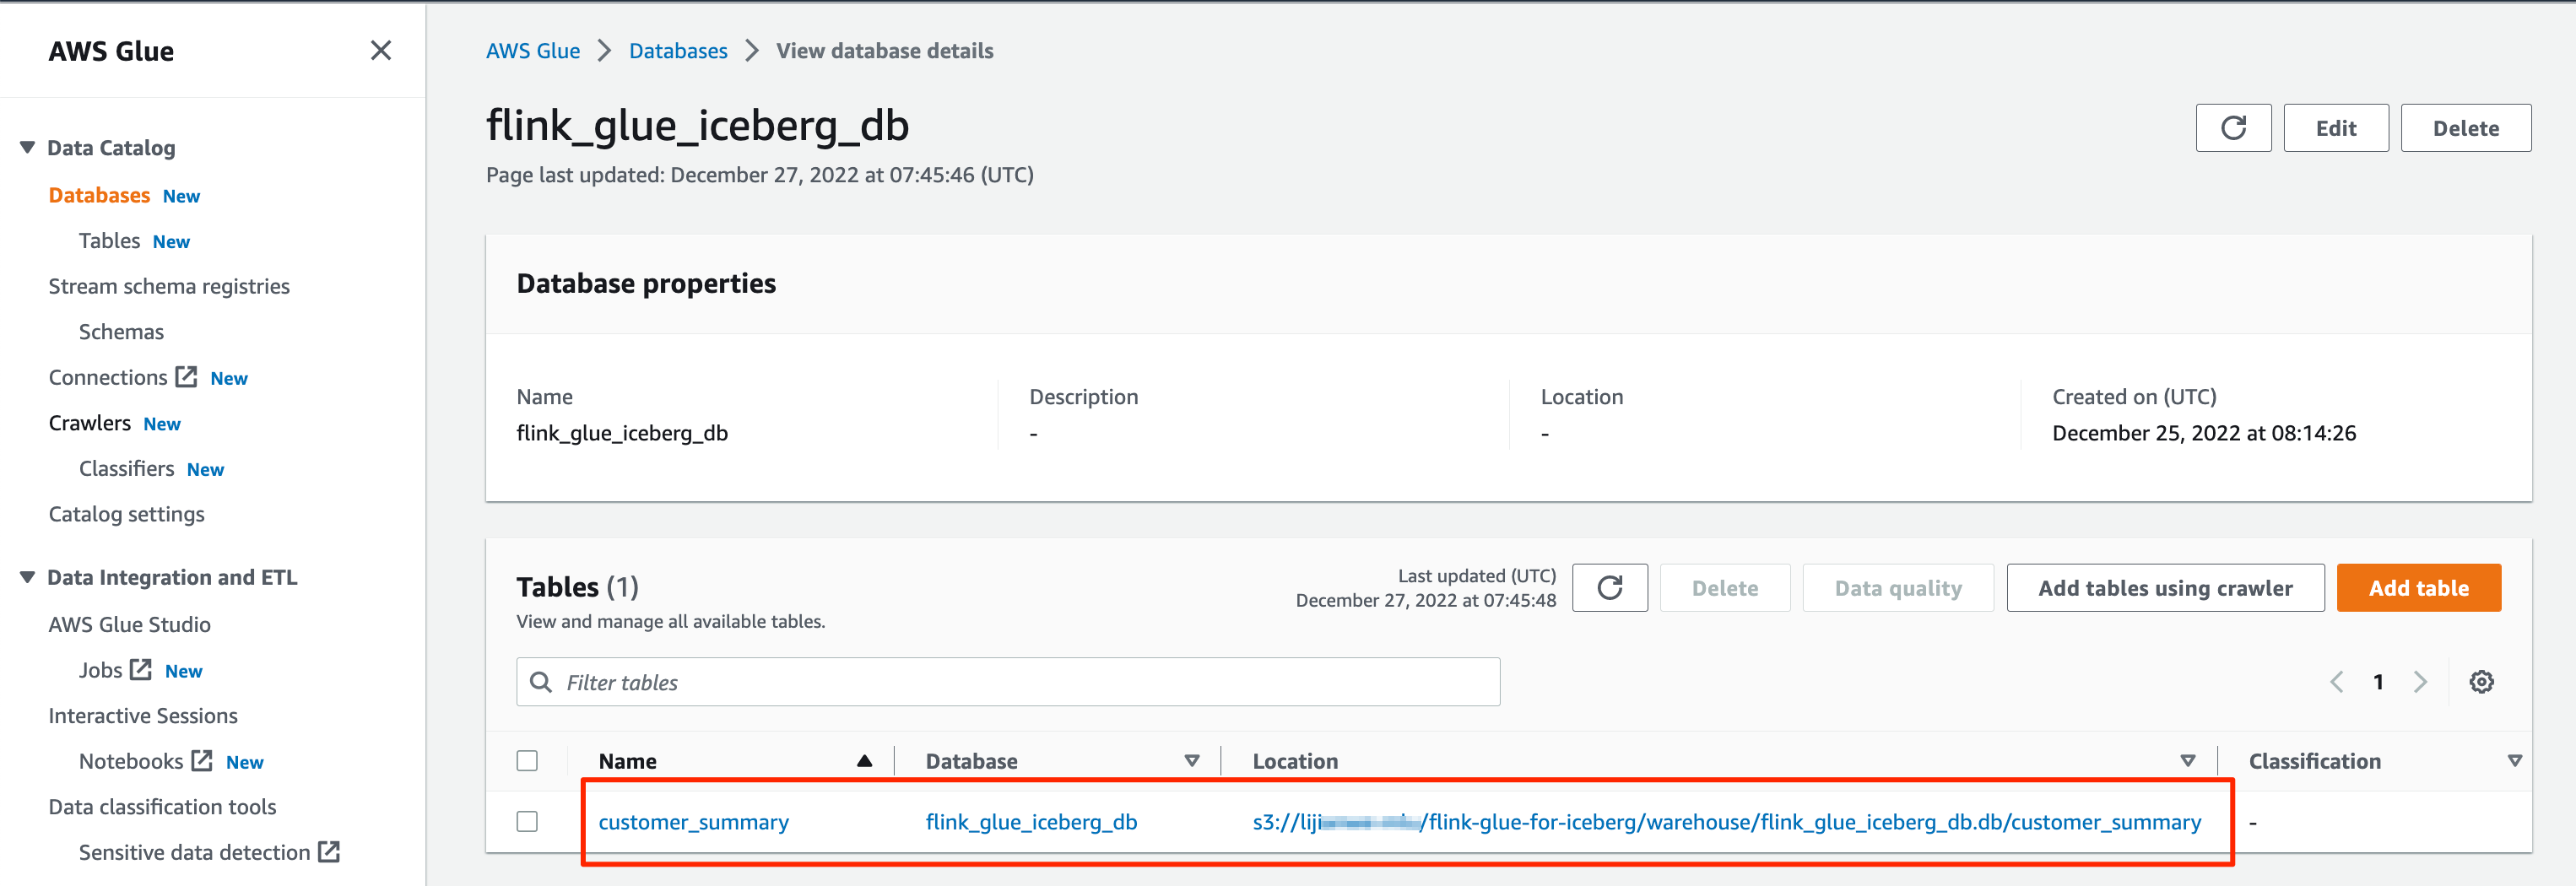The width and height of the screenshot is (2576, 886).
Task: Sort tables by Name ascending arrow
Action: pyautogui.click(x=864, y=761)
